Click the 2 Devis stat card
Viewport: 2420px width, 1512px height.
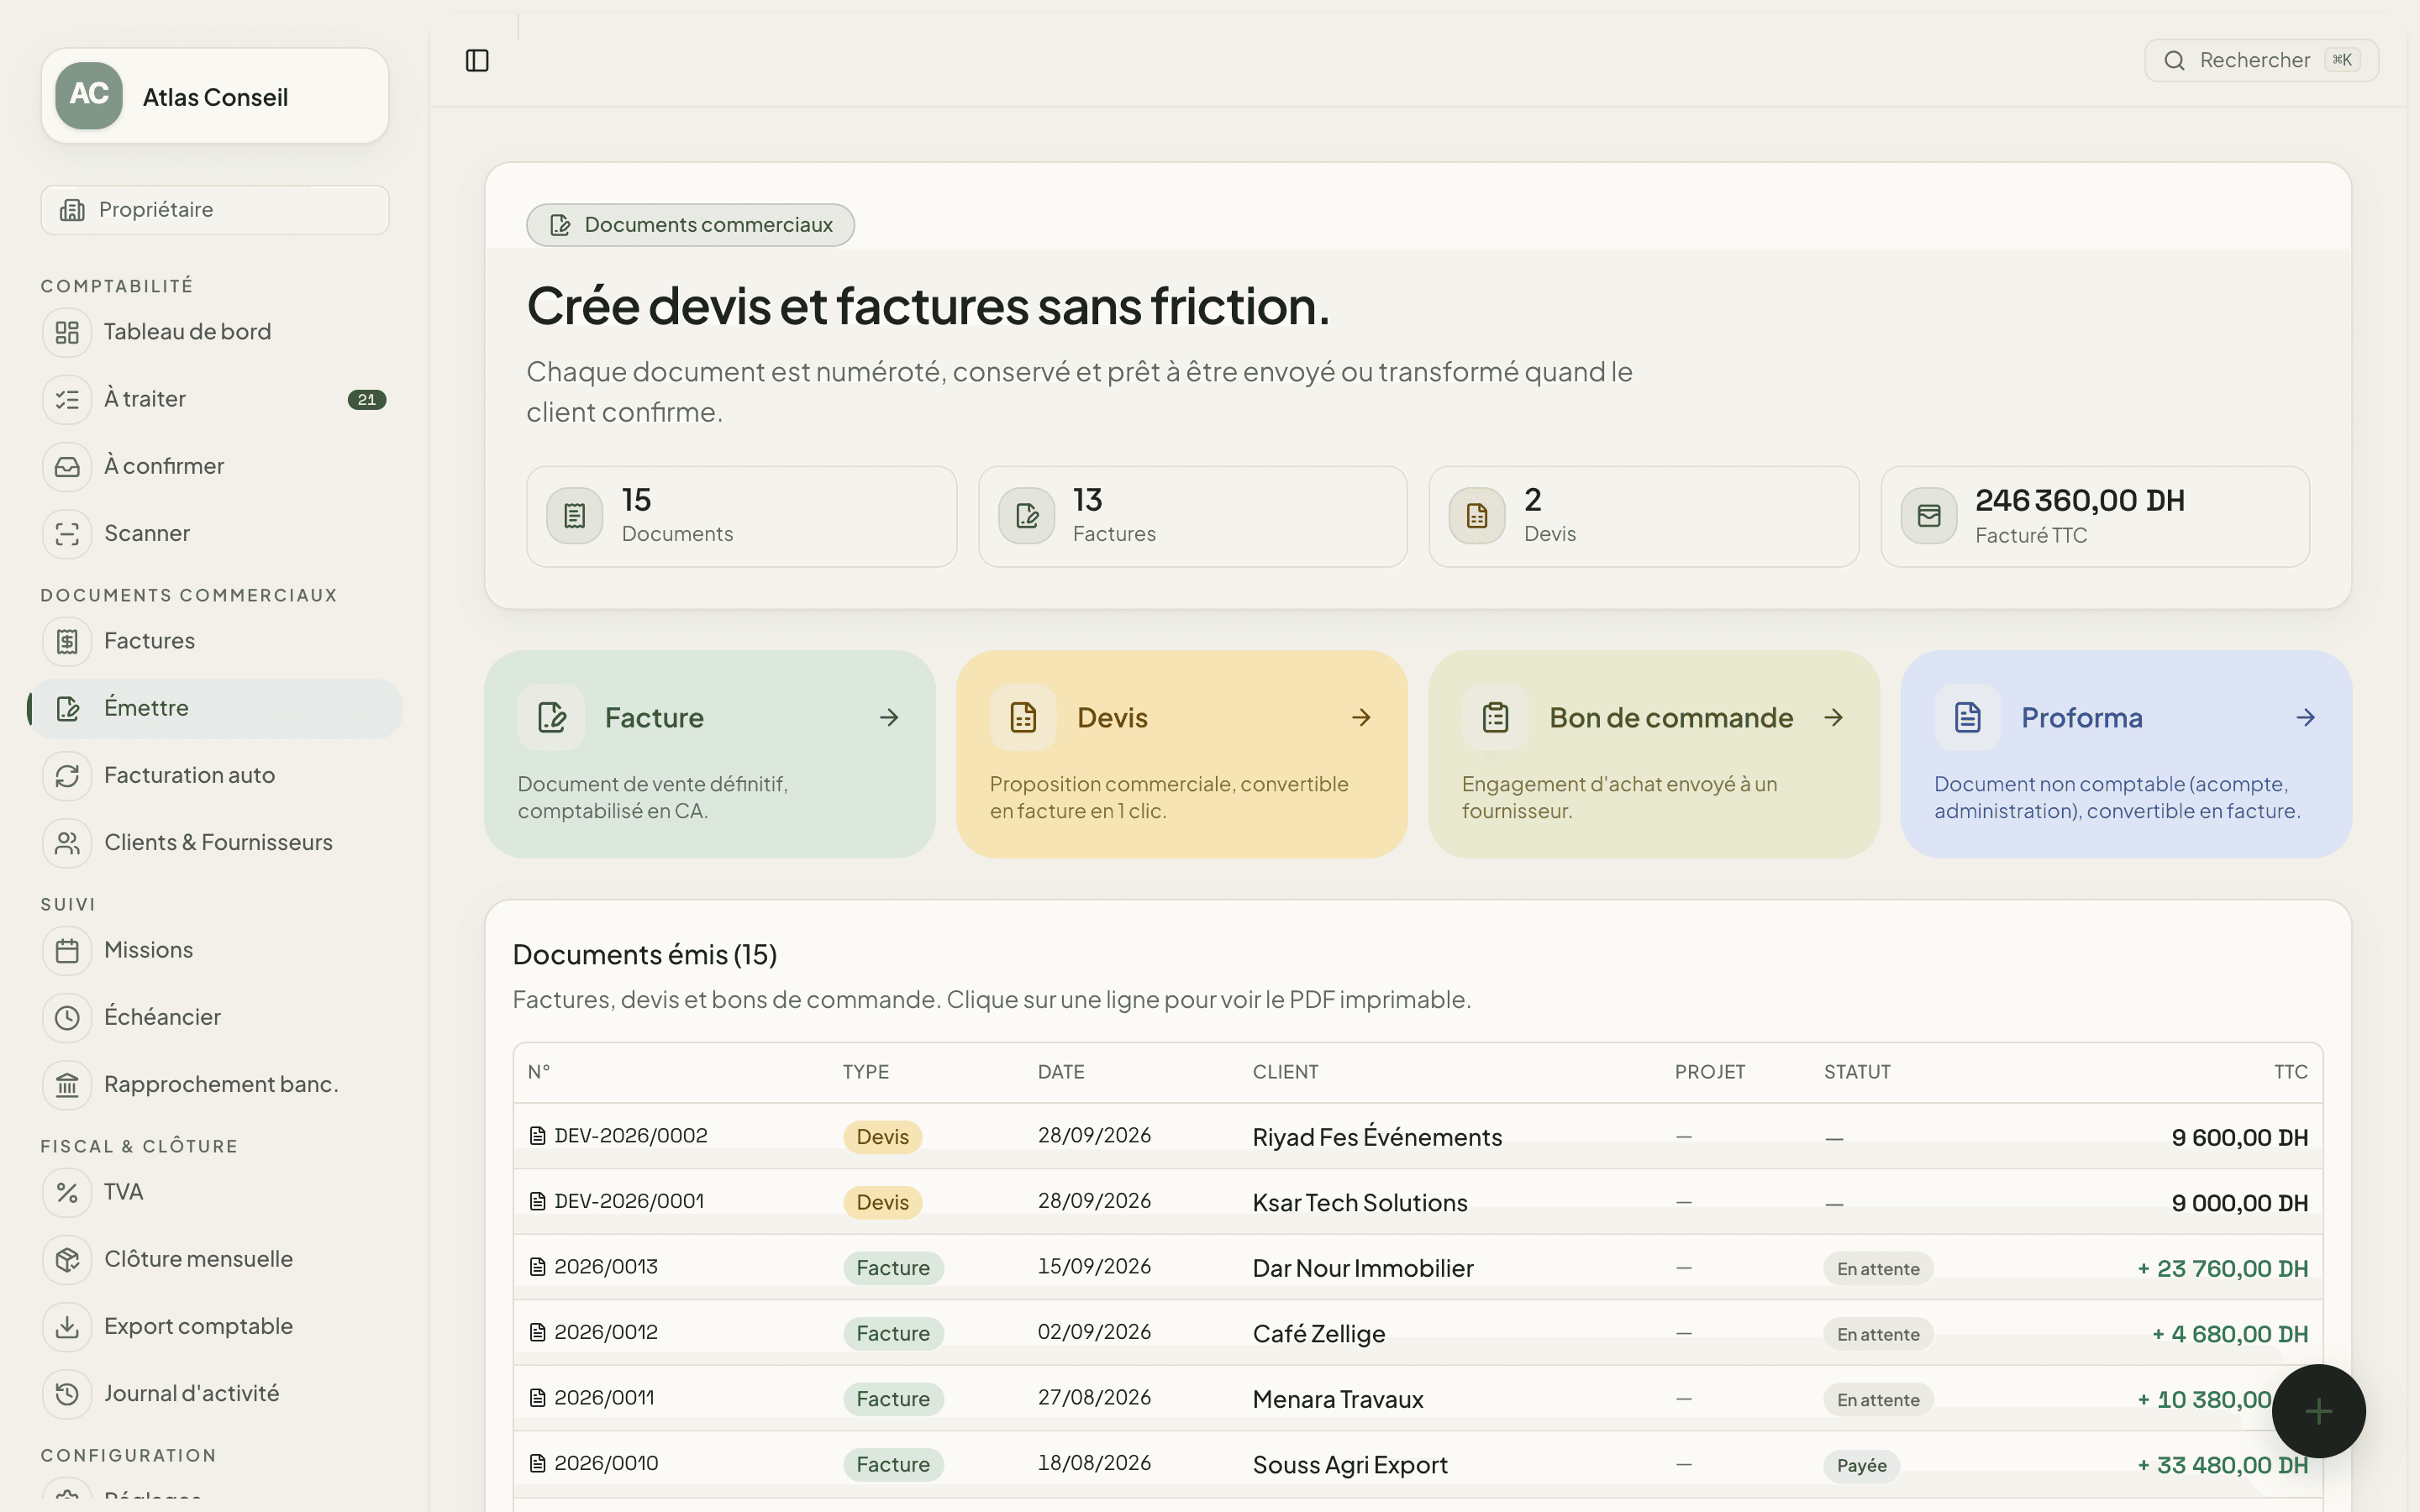pos(1643,517)
